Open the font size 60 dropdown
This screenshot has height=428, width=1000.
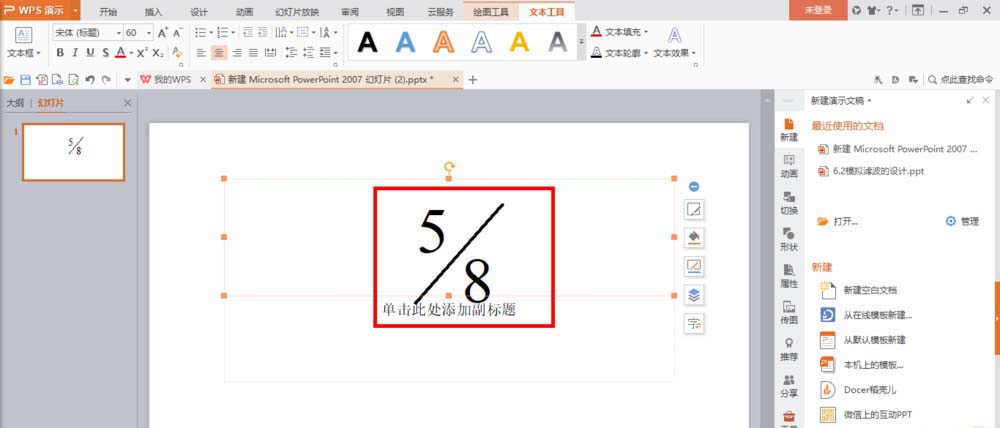point(149,33)
